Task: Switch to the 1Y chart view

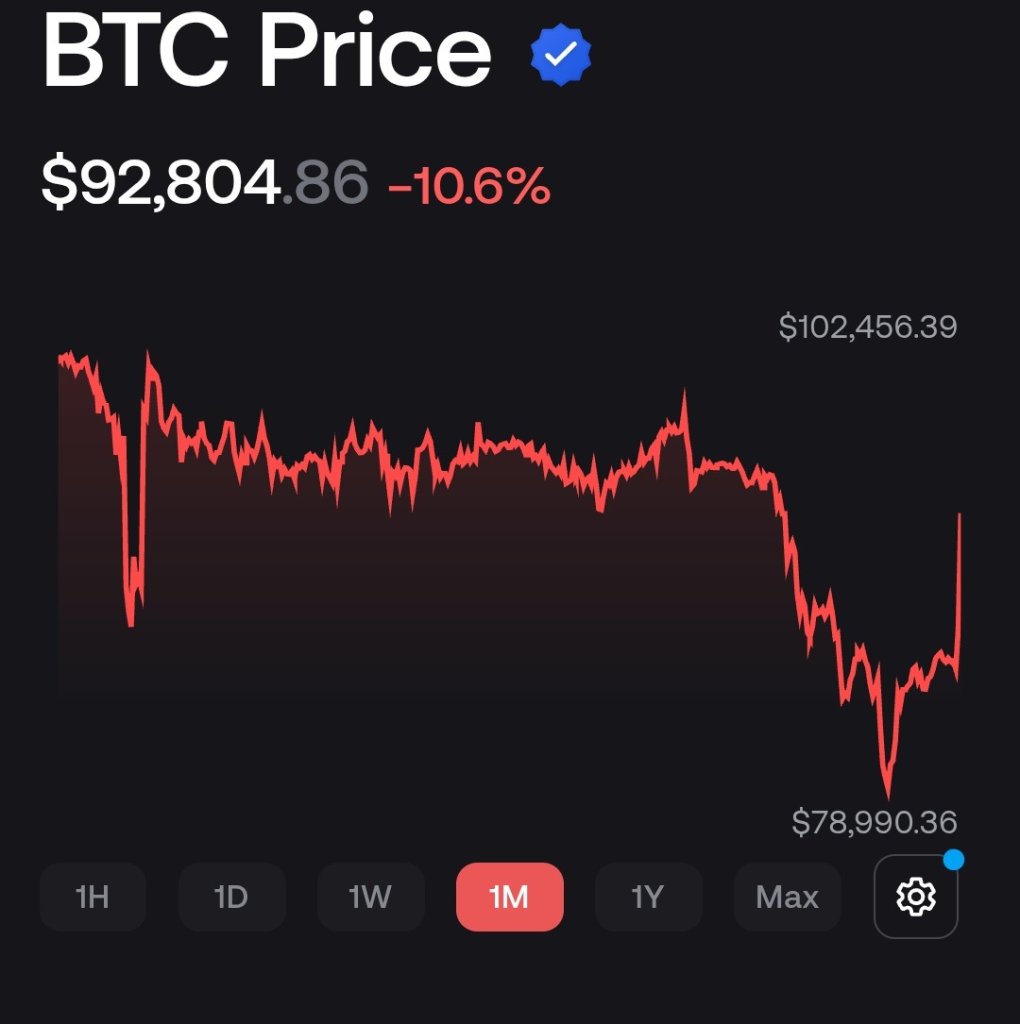Action: coord(648,897)
